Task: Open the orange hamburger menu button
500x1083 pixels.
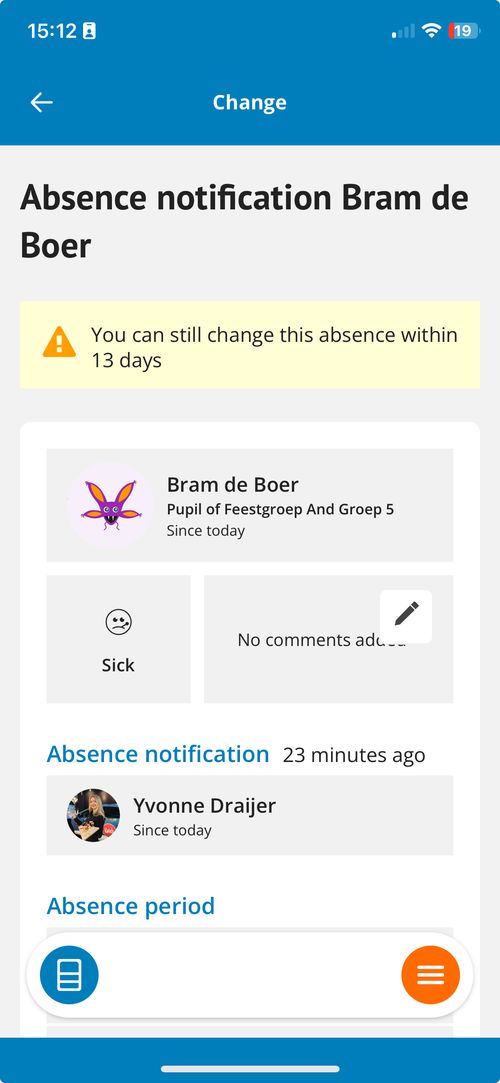Action: [x=430, y=975]
